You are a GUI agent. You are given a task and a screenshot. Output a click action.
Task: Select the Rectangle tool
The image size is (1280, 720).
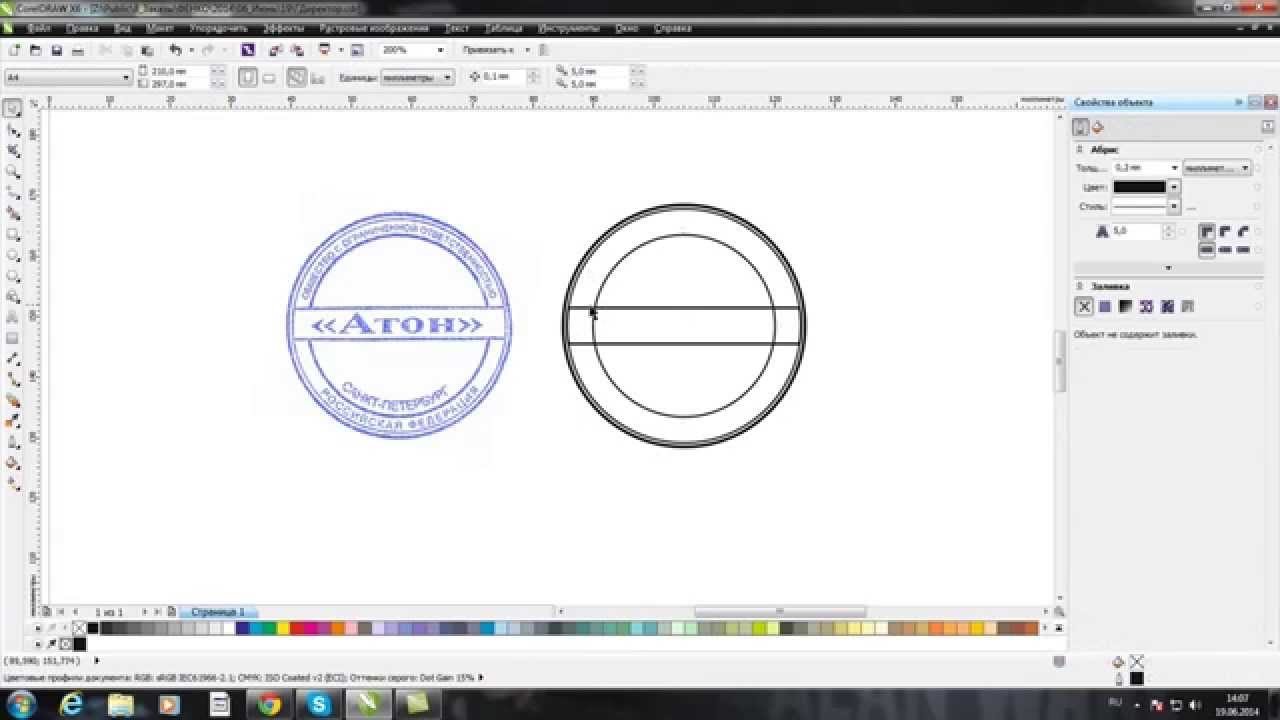click(x=13, y=235)
